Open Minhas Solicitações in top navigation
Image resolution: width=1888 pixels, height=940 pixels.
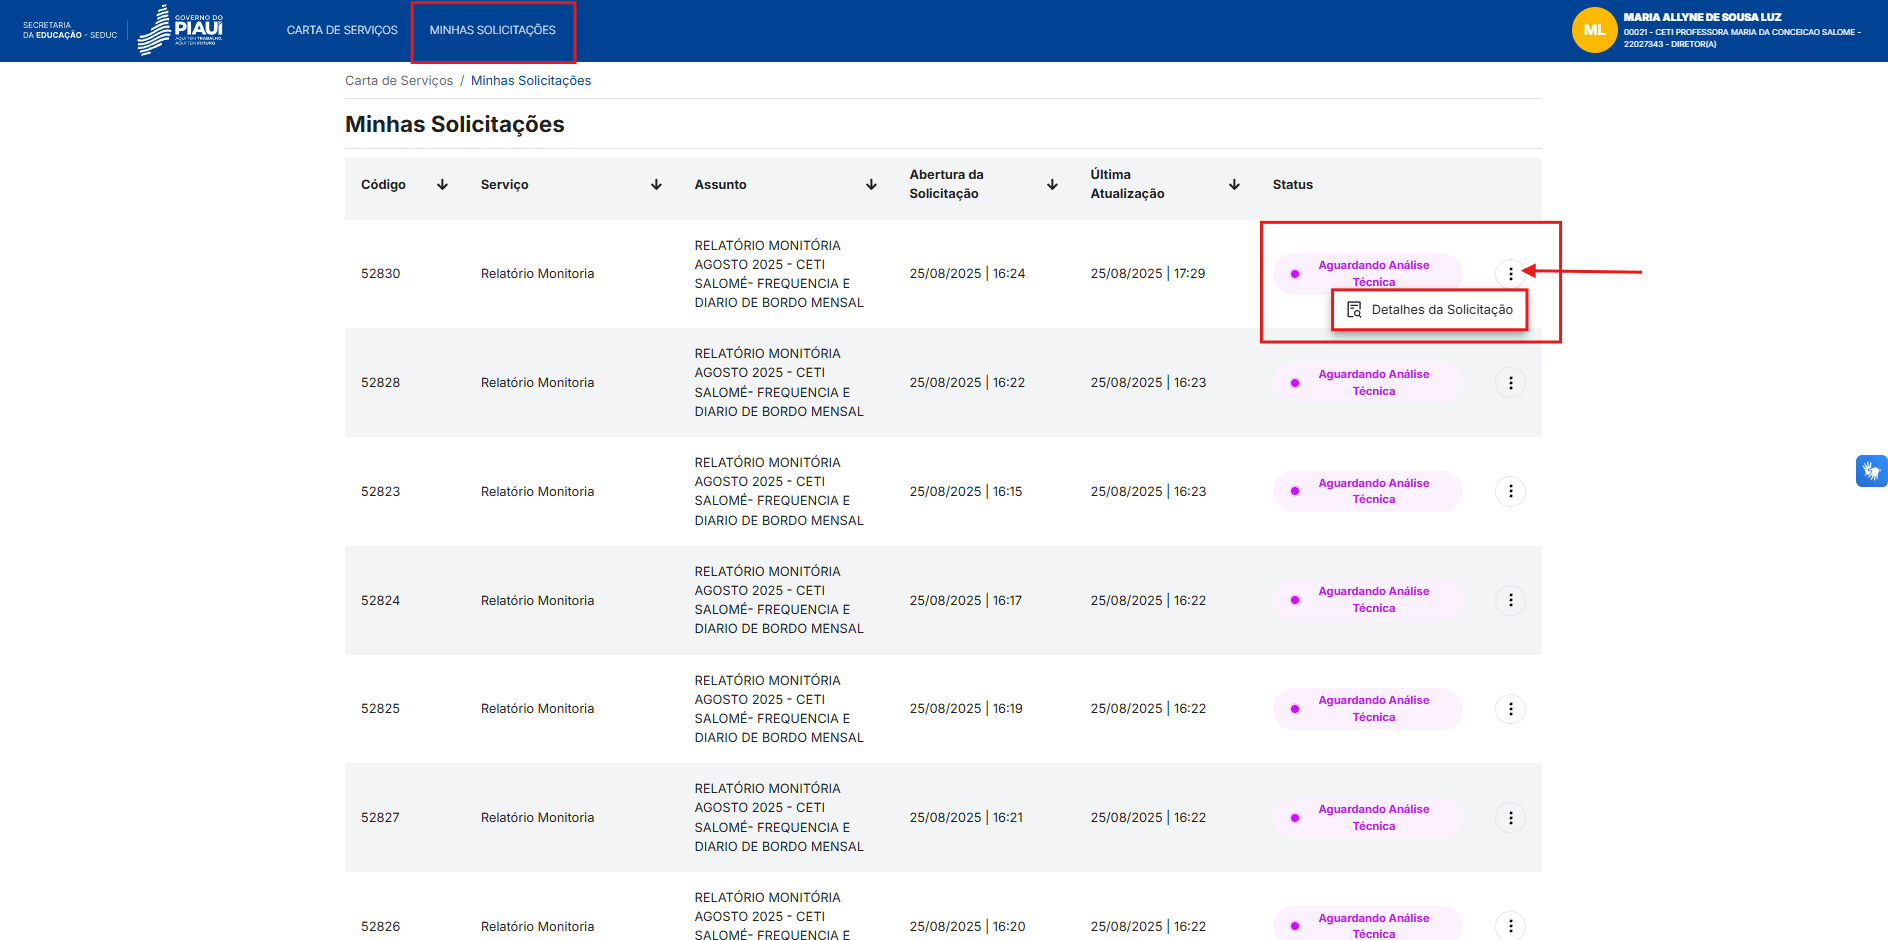click(x=493, y=30)
